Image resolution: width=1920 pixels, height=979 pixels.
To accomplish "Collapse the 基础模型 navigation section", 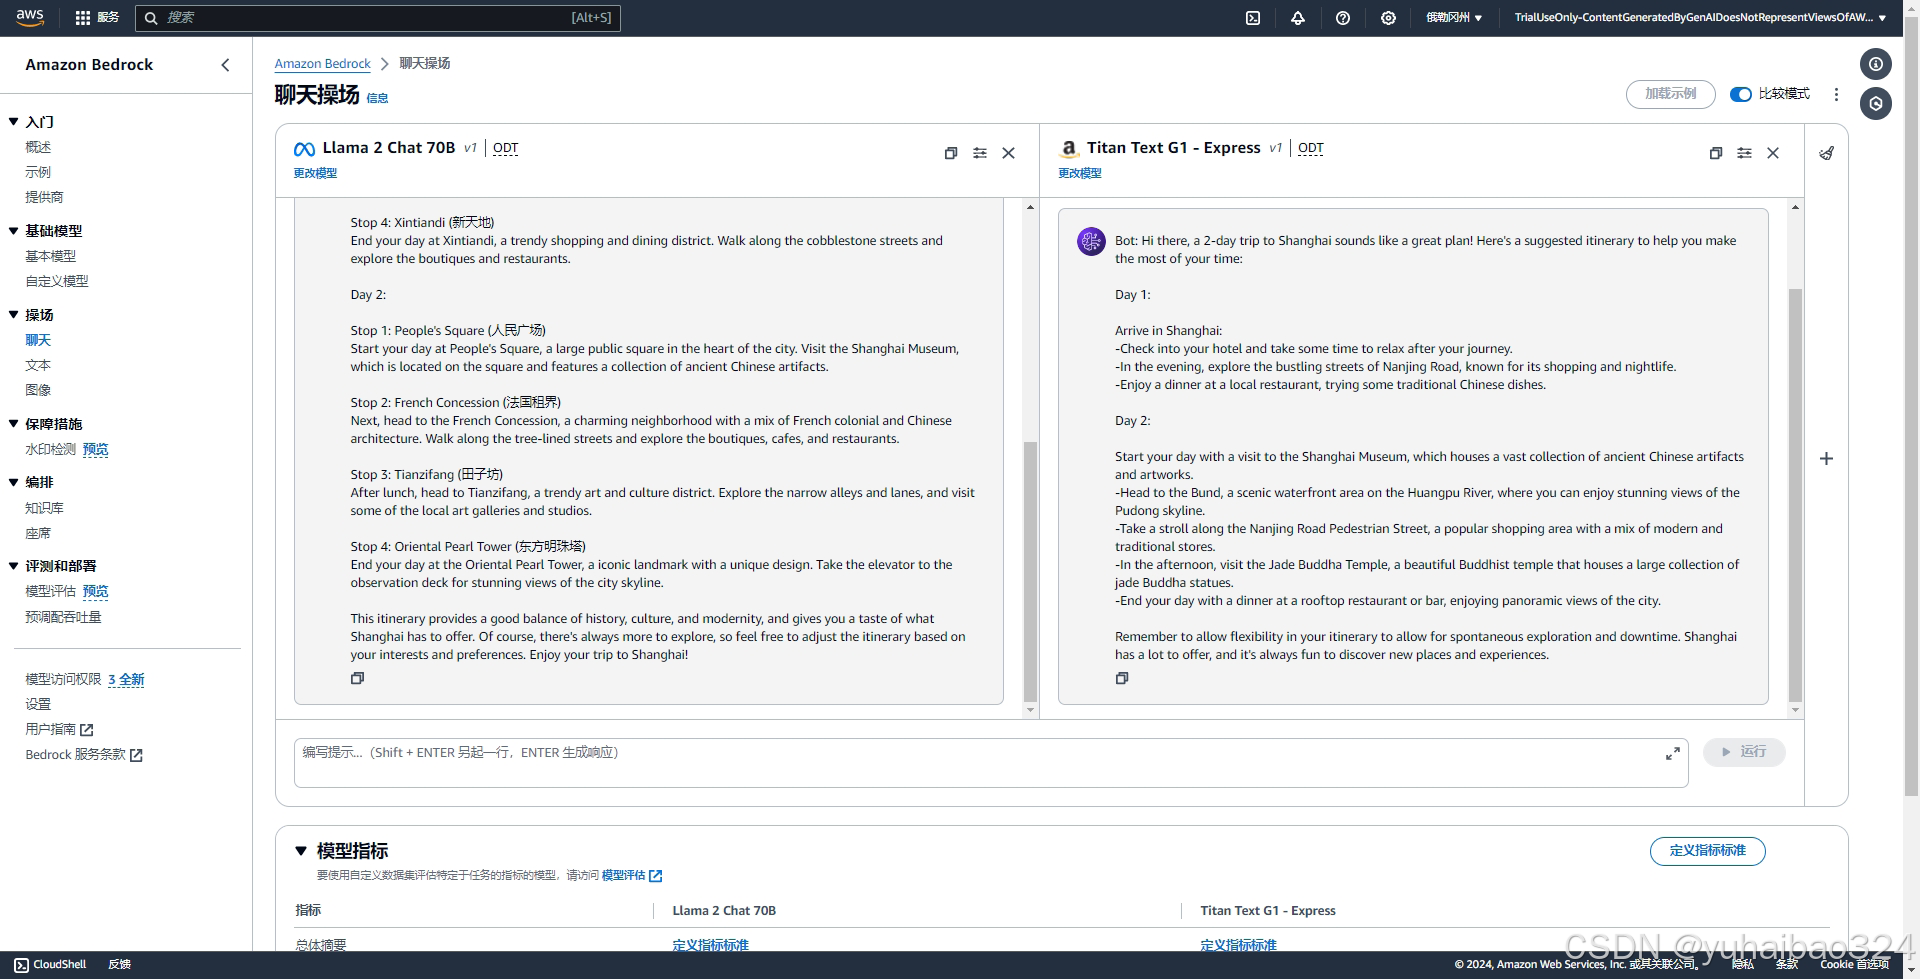I will tap(14, 231).
